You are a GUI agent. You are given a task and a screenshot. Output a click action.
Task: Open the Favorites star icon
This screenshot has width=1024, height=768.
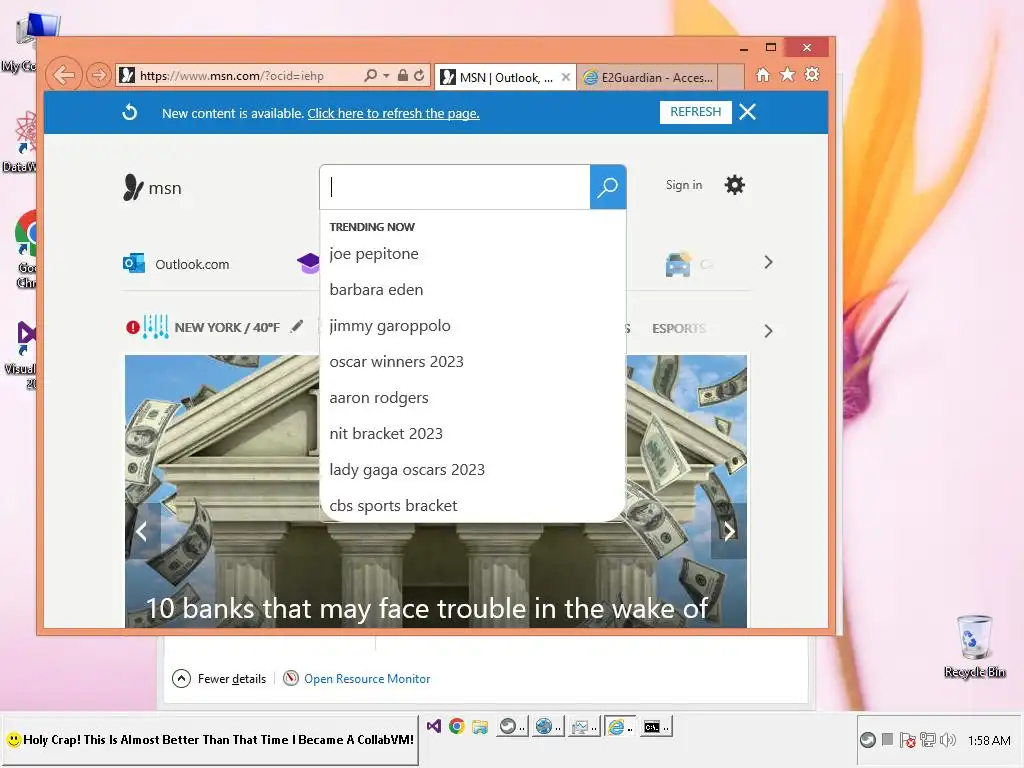pos(788,75)
